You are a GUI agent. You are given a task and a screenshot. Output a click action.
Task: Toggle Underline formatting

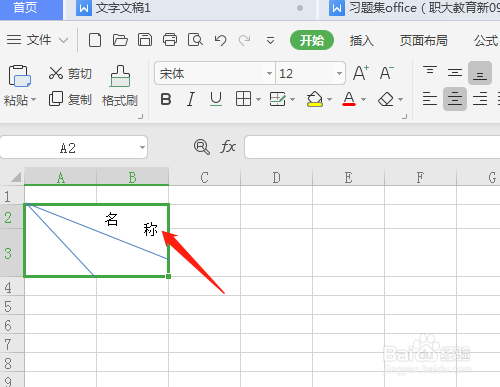[x=216, y=99]
